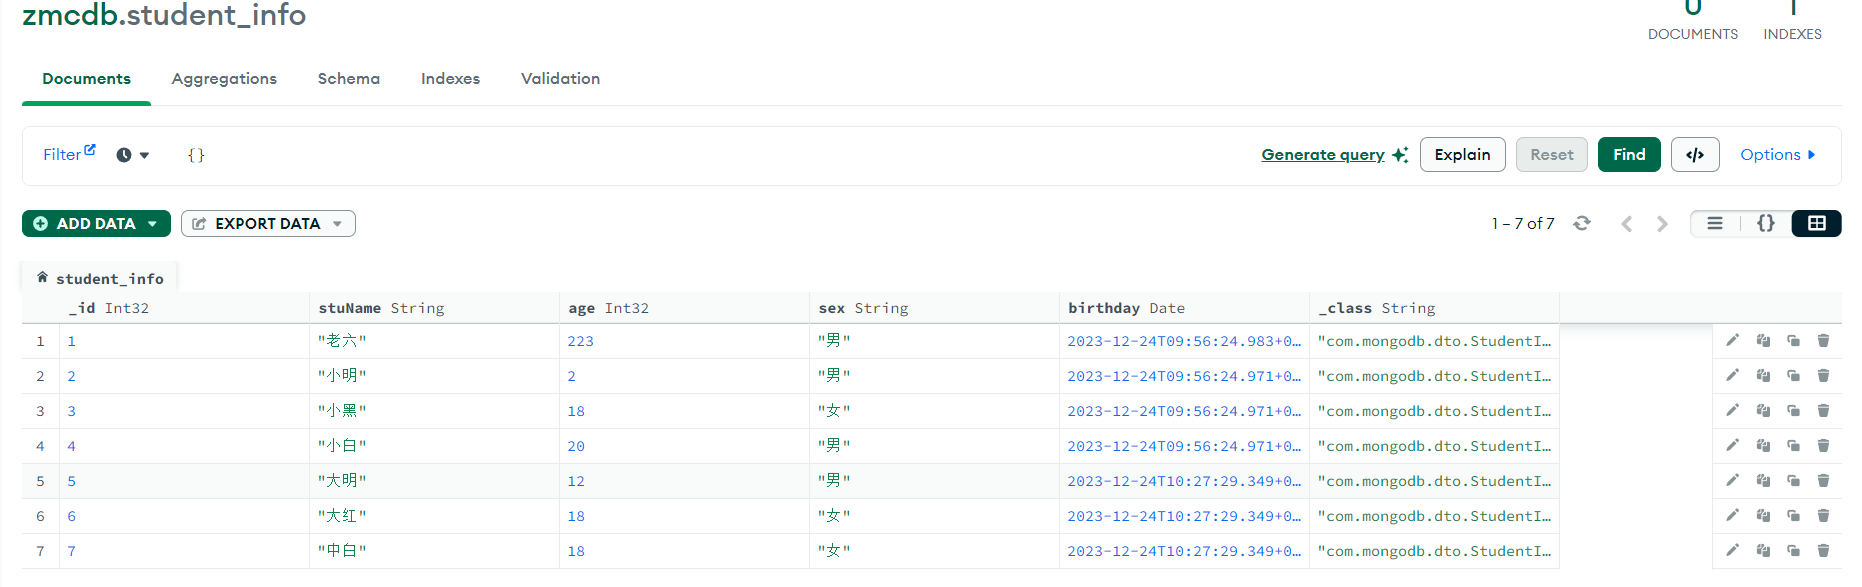Screen dimensions: 1862x587
Task: Click the student_info home breadcrumb icon
Action: pos(42,278)
